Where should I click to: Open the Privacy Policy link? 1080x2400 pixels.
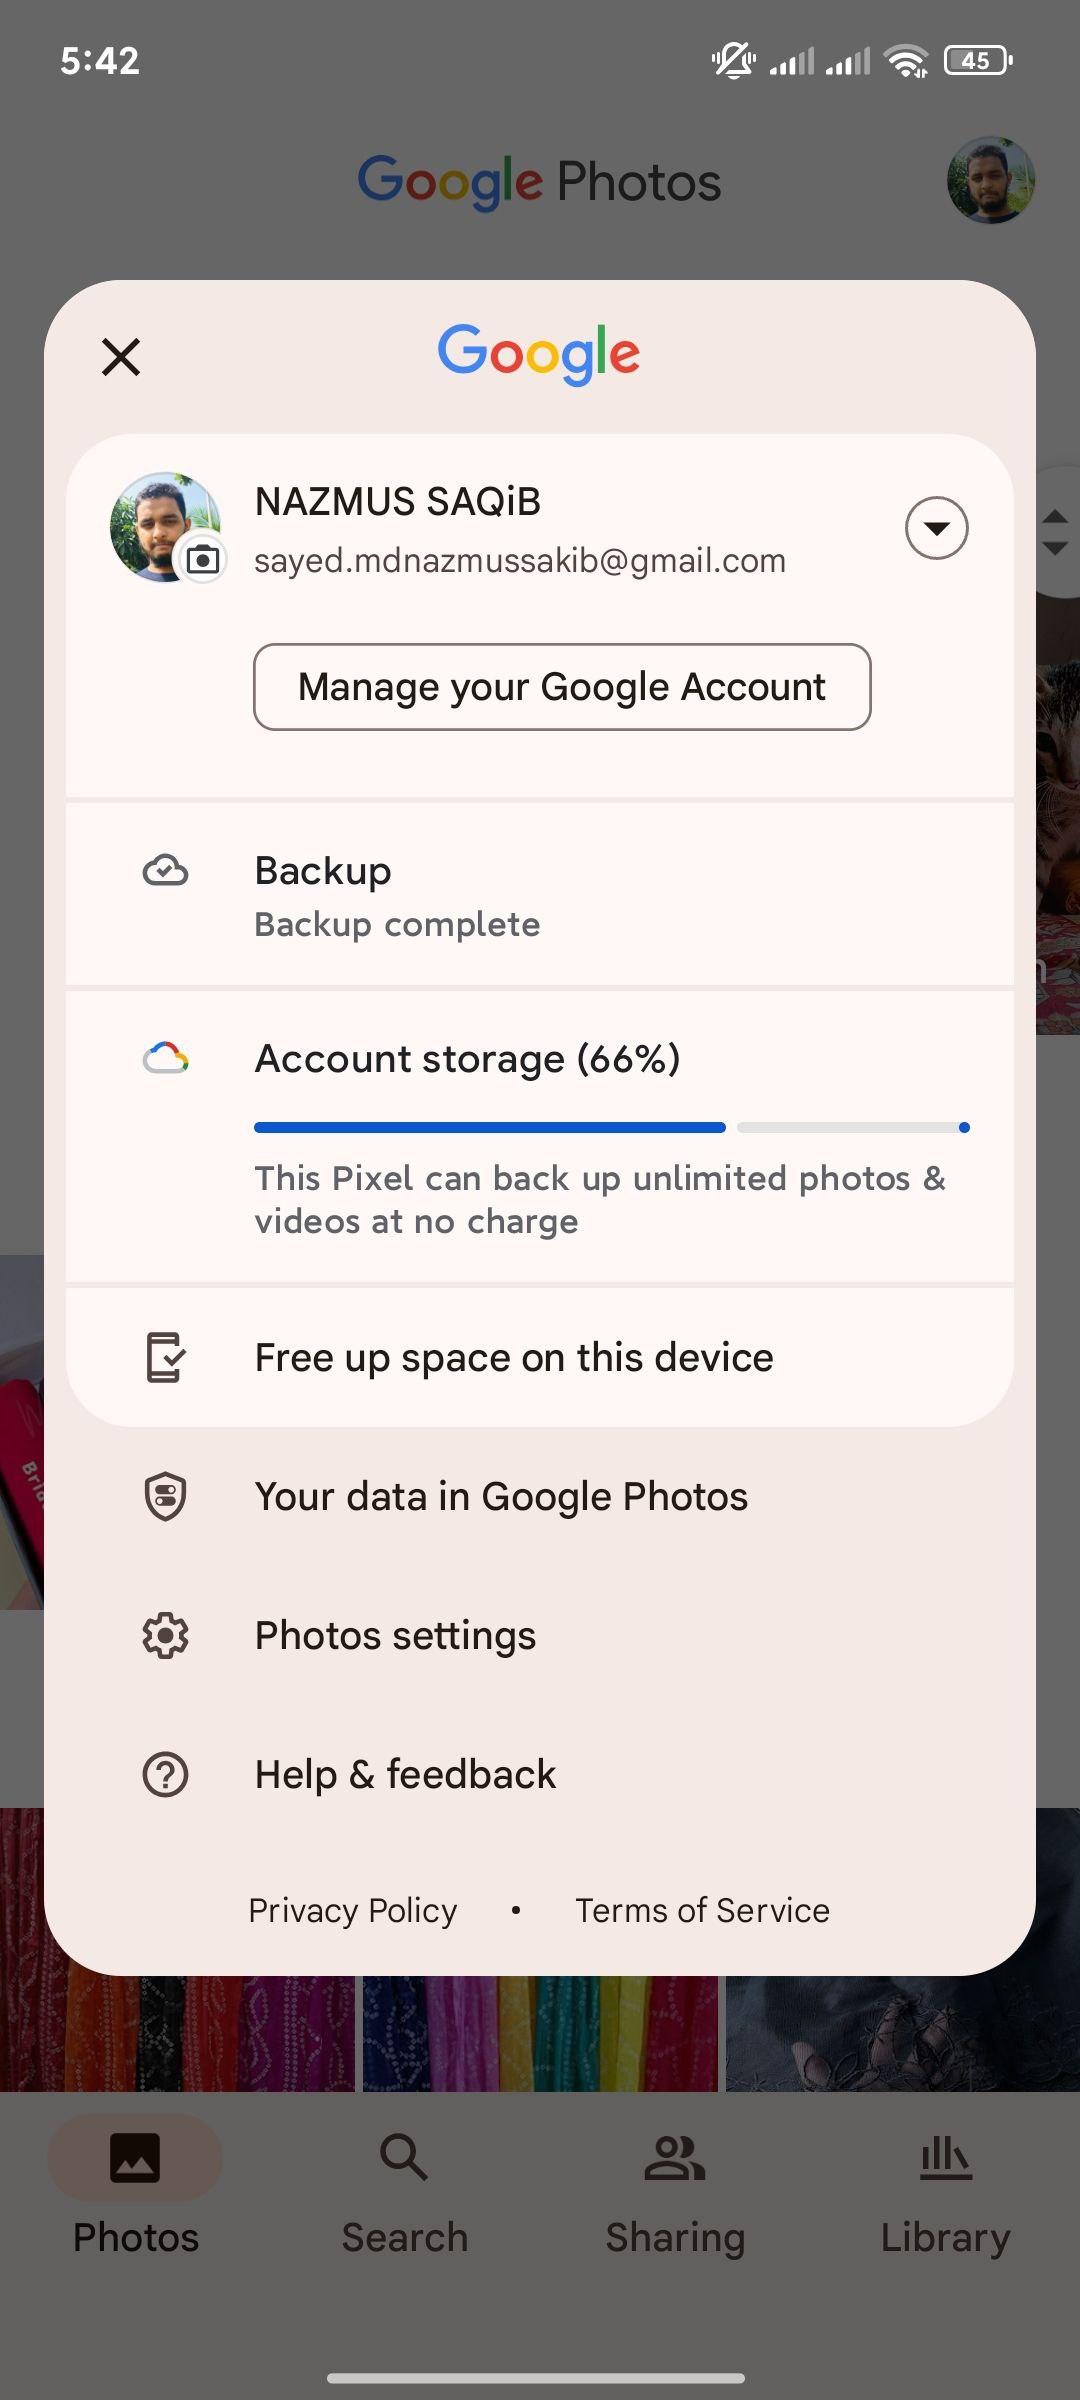point(352,1910)
